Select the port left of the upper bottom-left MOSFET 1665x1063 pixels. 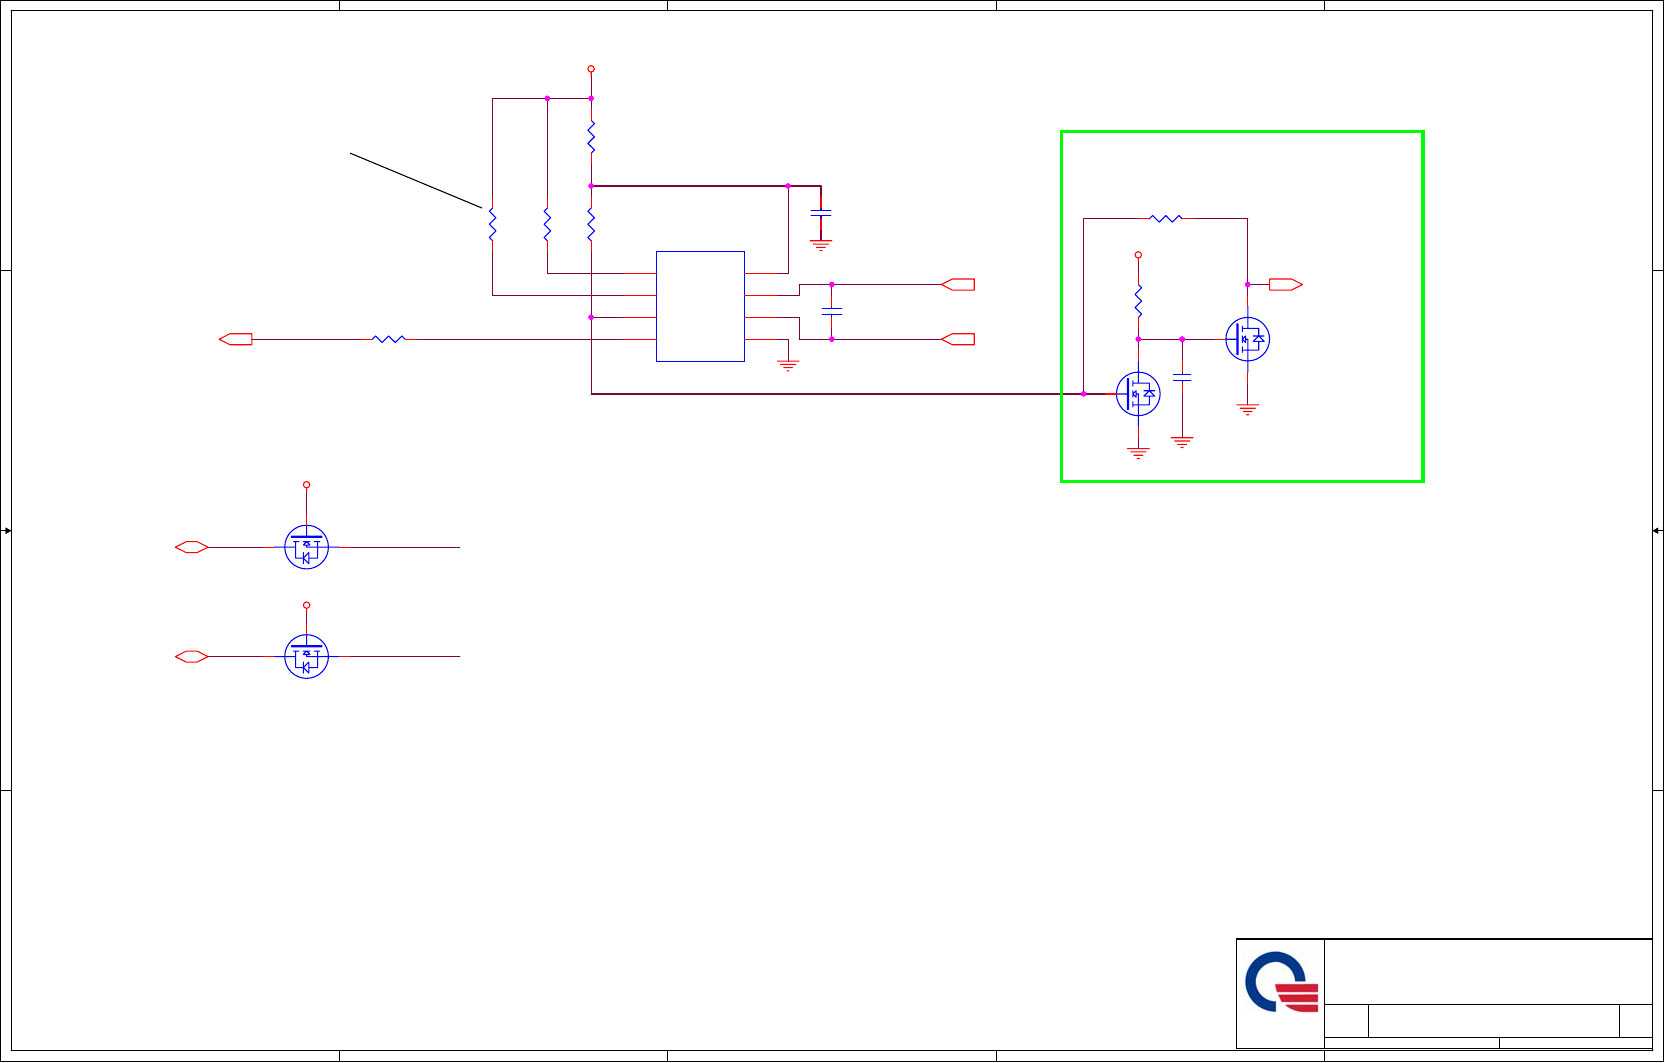point(191,547)
